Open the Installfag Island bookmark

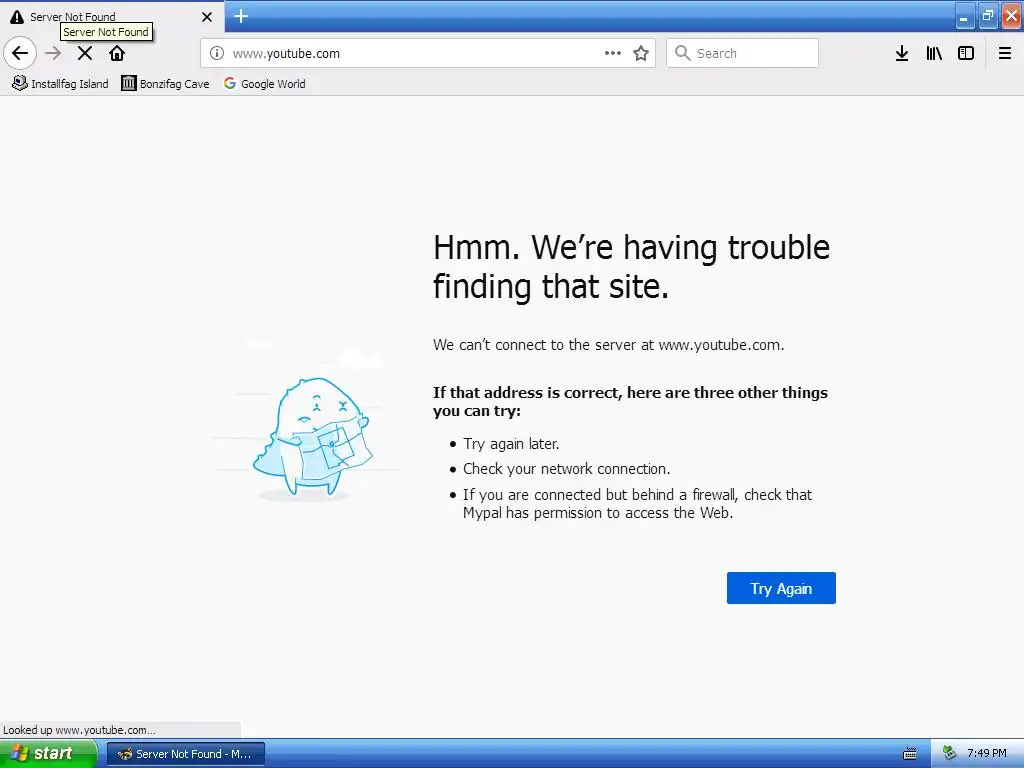[x=60, y=84]
